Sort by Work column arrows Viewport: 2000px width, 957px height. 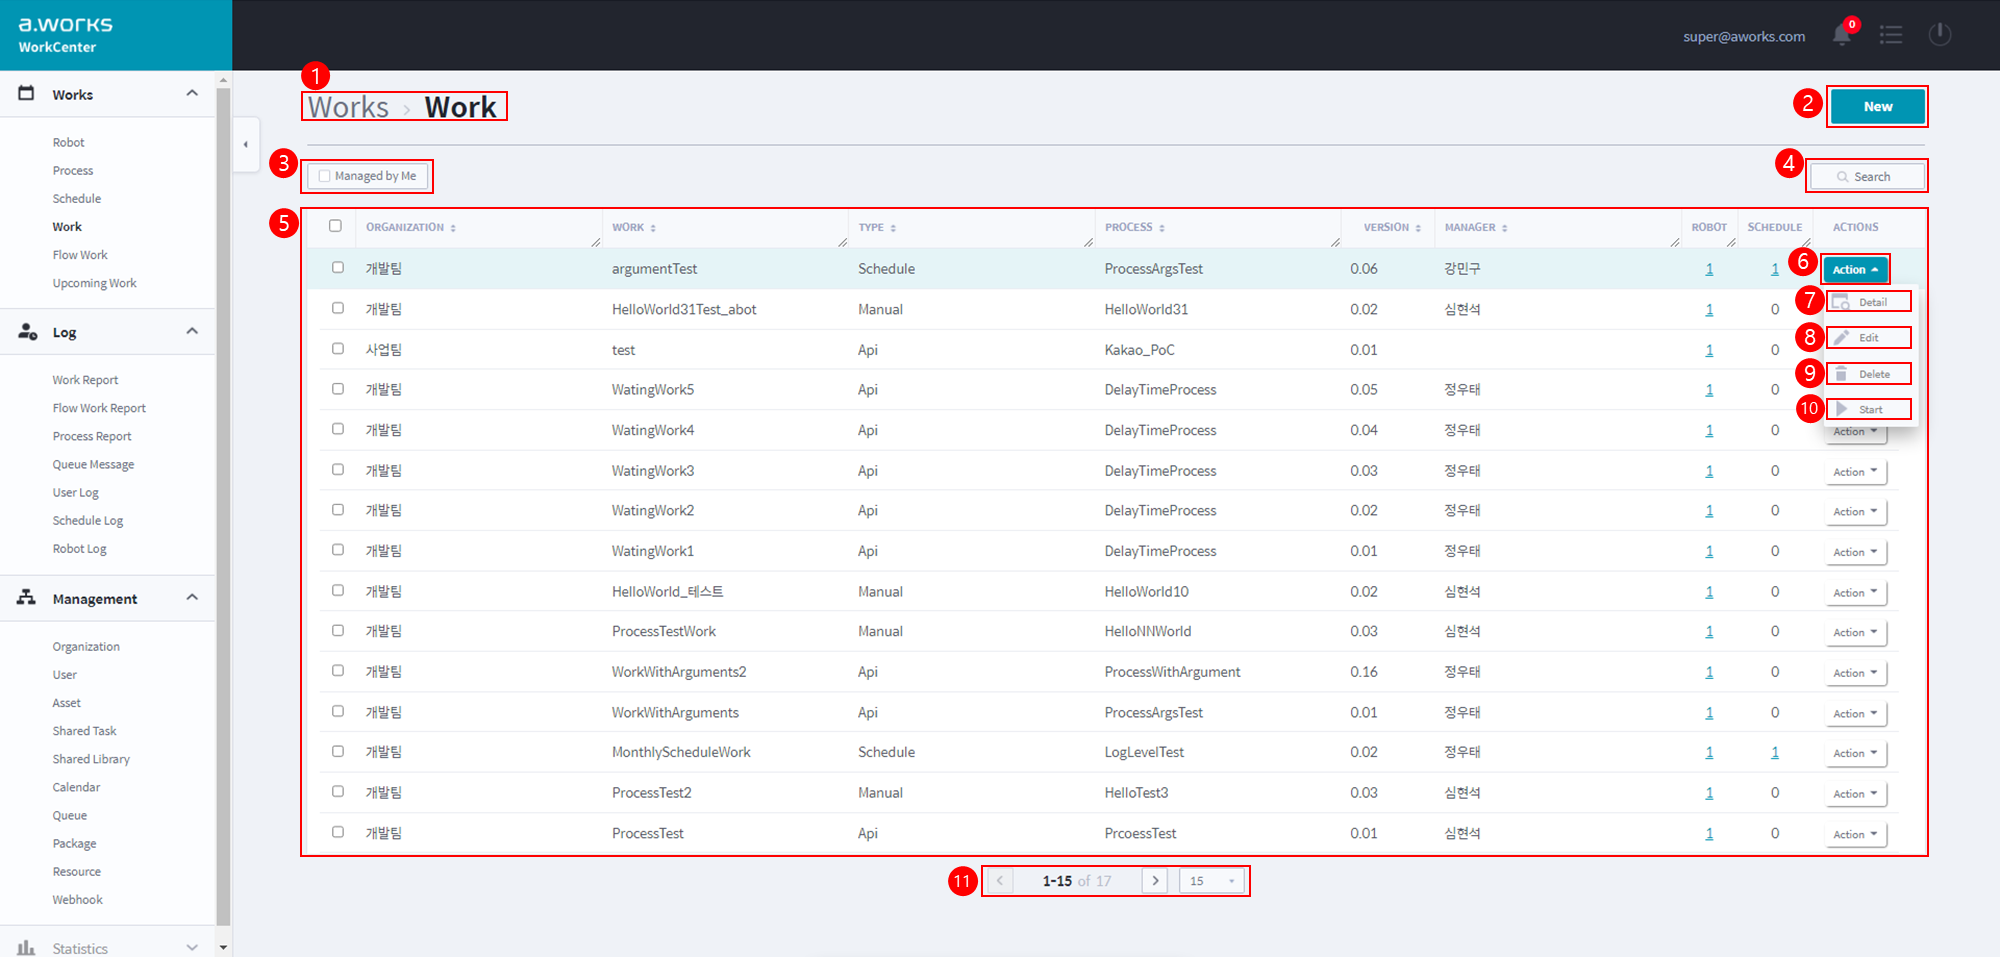653,228
